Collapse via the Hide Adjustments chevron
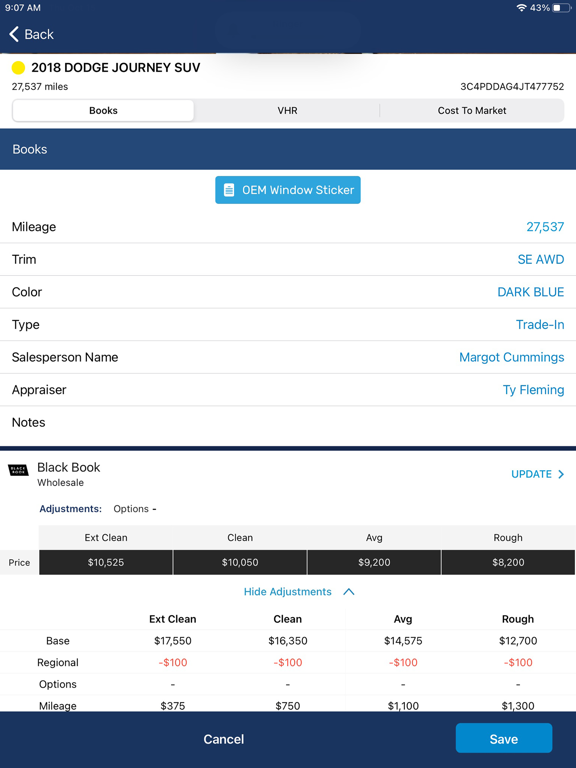This screenshot has width=576, height=768. pyautogui.click(x=349, y=592)
